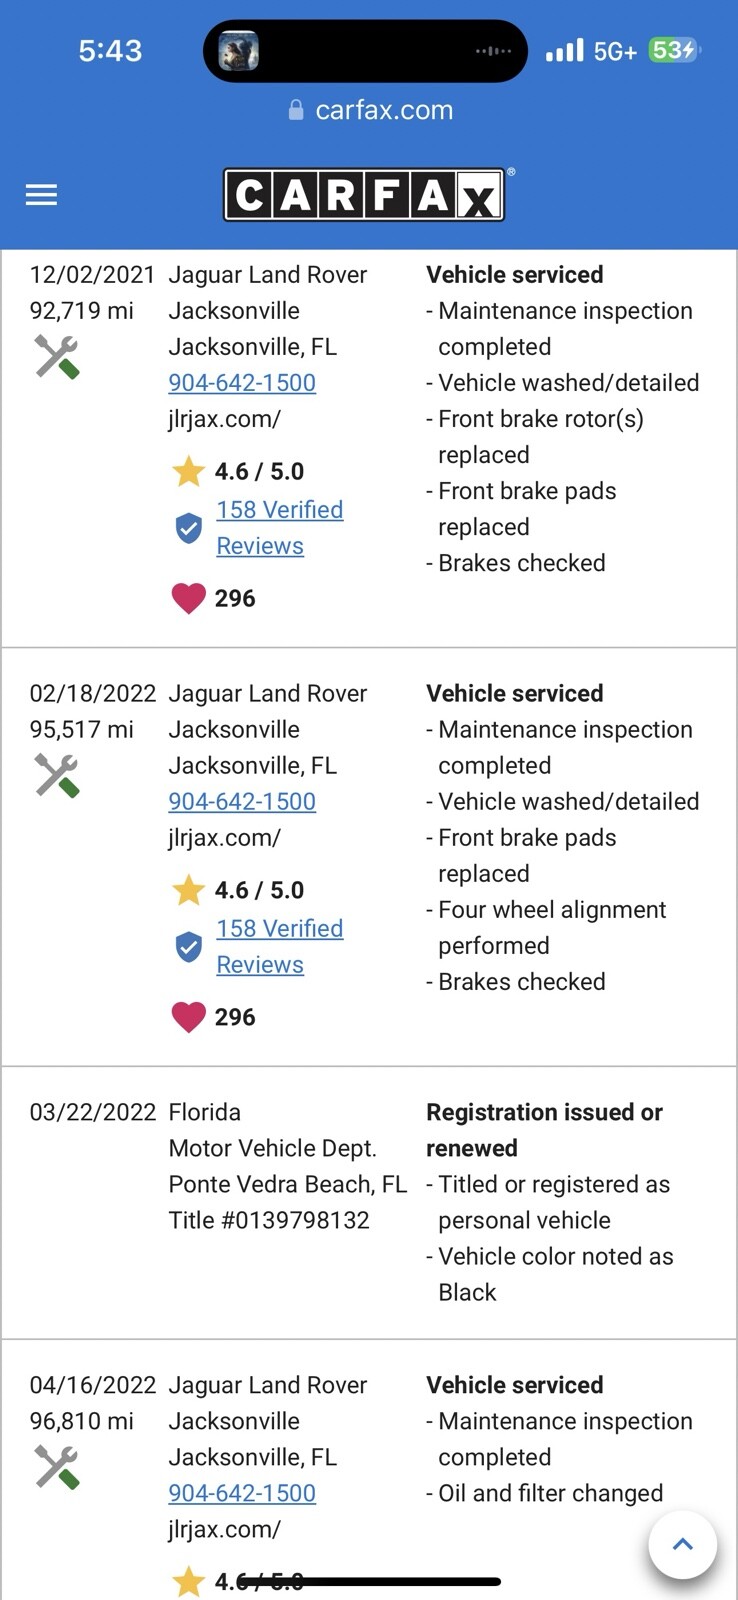
Task: Tap the gold star rating in the 12/02/2021 record
Action: tap(188, 471)
